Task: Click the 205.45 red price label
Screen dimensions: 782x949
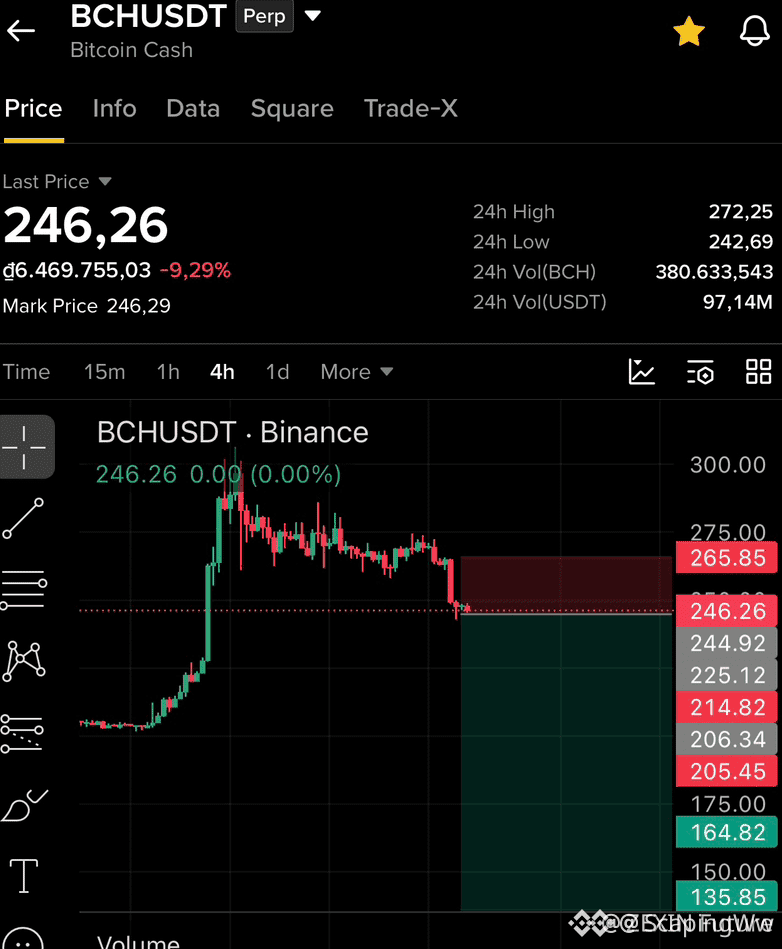Action: pos(727,771)
